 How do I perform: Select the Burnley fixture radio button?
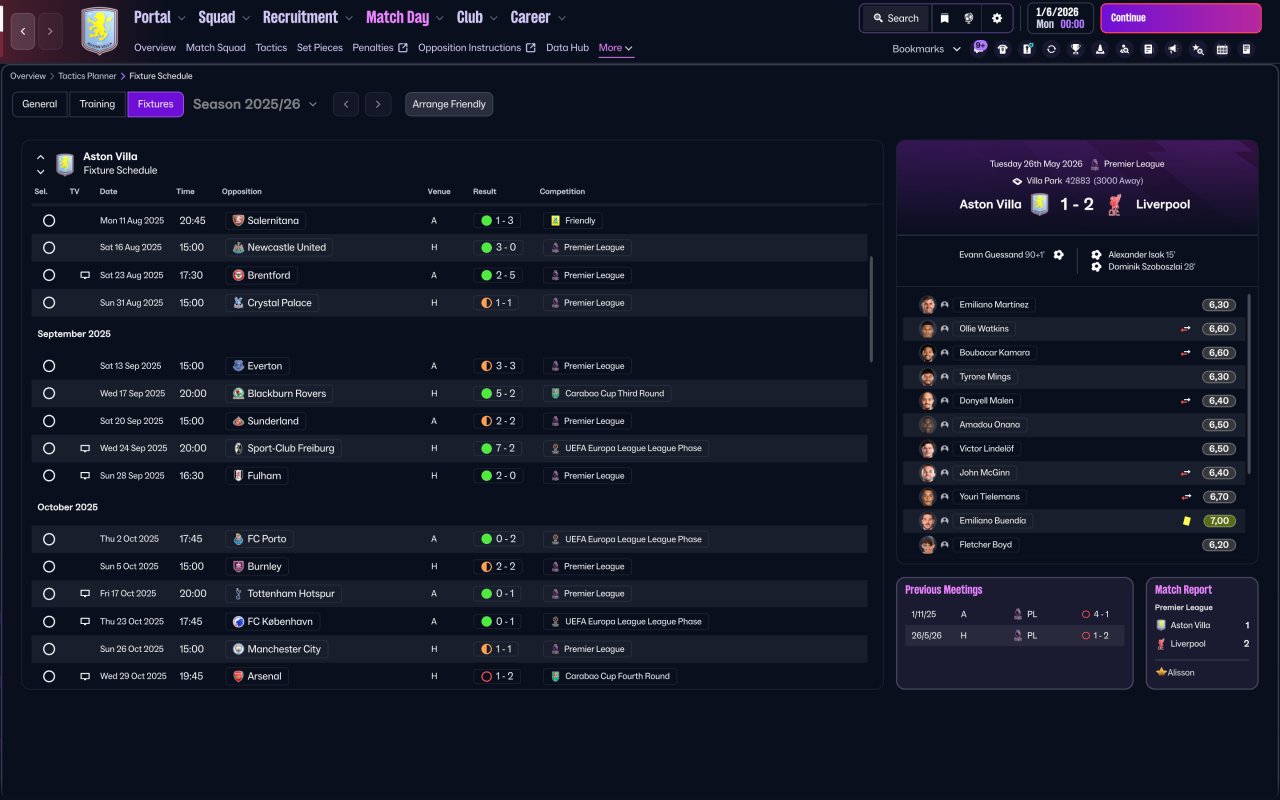point(49,566)
